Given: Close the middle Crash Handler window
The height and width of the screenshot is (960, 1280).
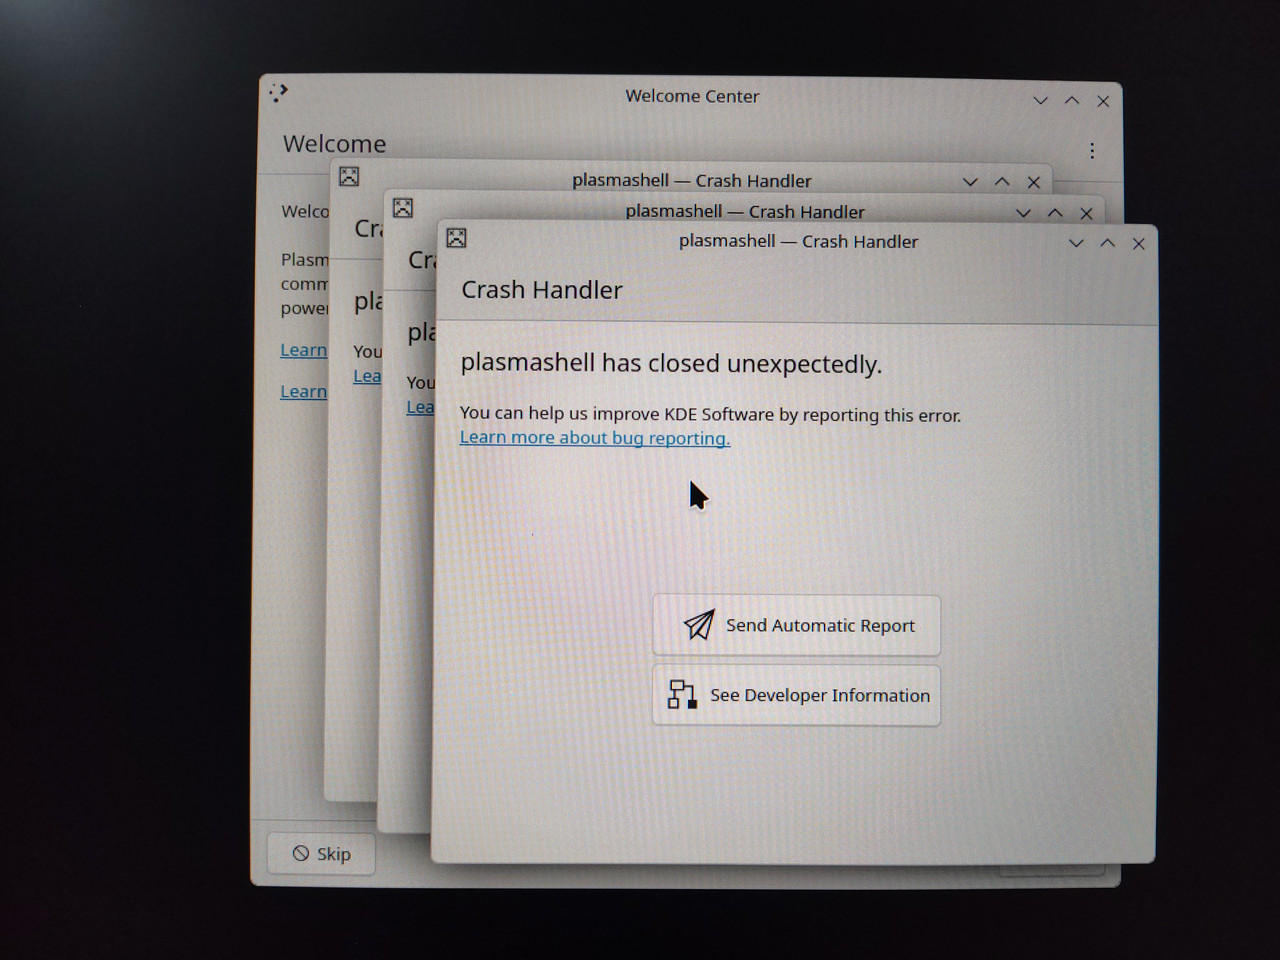Looking at the screenshot, I should pyautogui.click(x=1086, y=213).
